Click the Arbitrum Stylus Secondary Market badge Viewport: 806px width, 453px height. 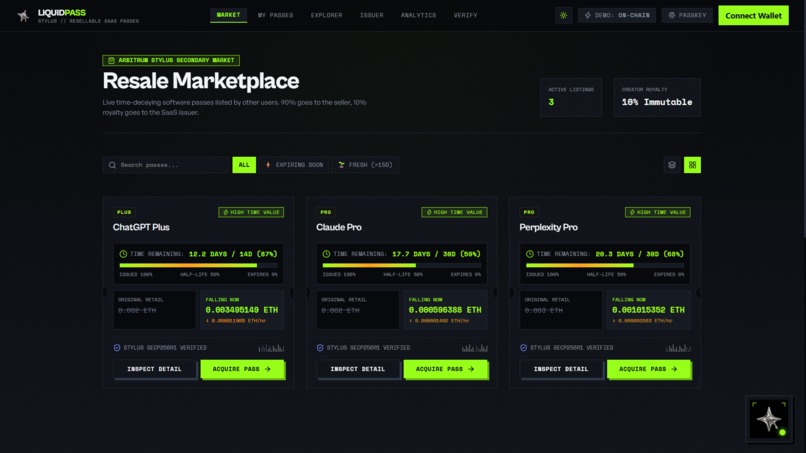[171, 60]
